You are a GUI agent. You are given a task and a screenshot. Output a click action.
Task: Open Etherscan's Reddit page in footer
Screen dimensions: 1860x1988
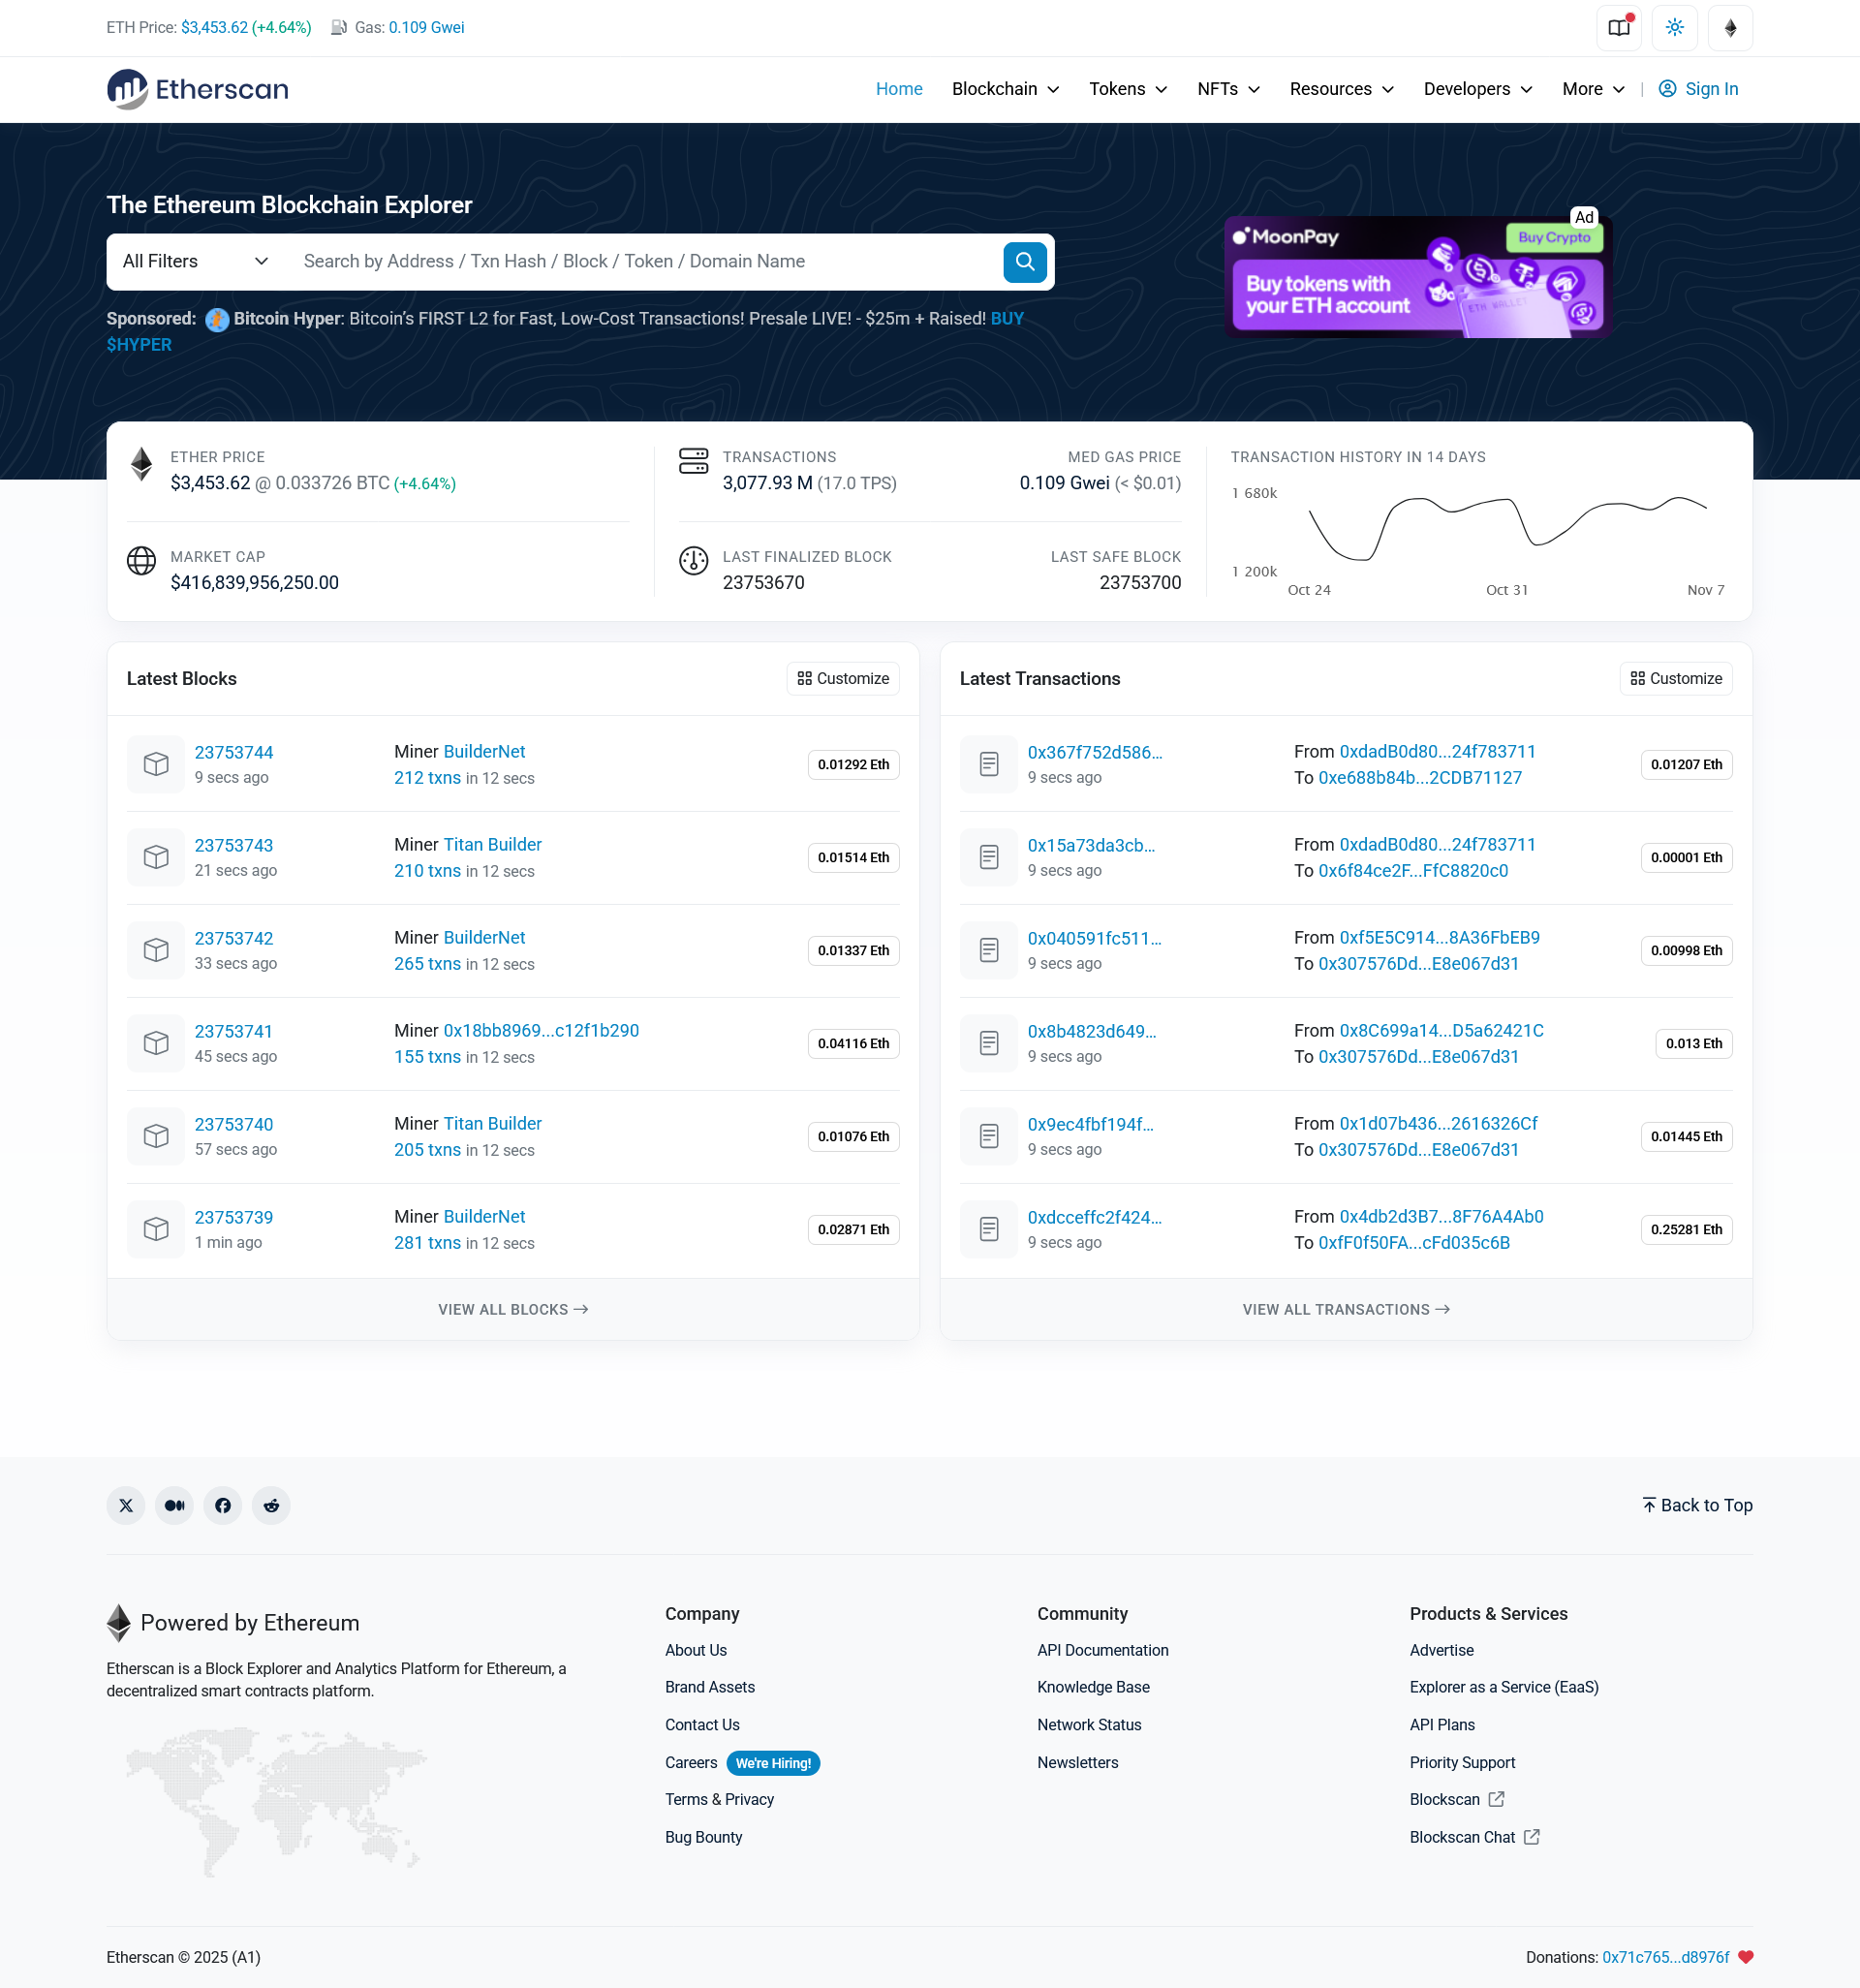tap(271, 1505)
